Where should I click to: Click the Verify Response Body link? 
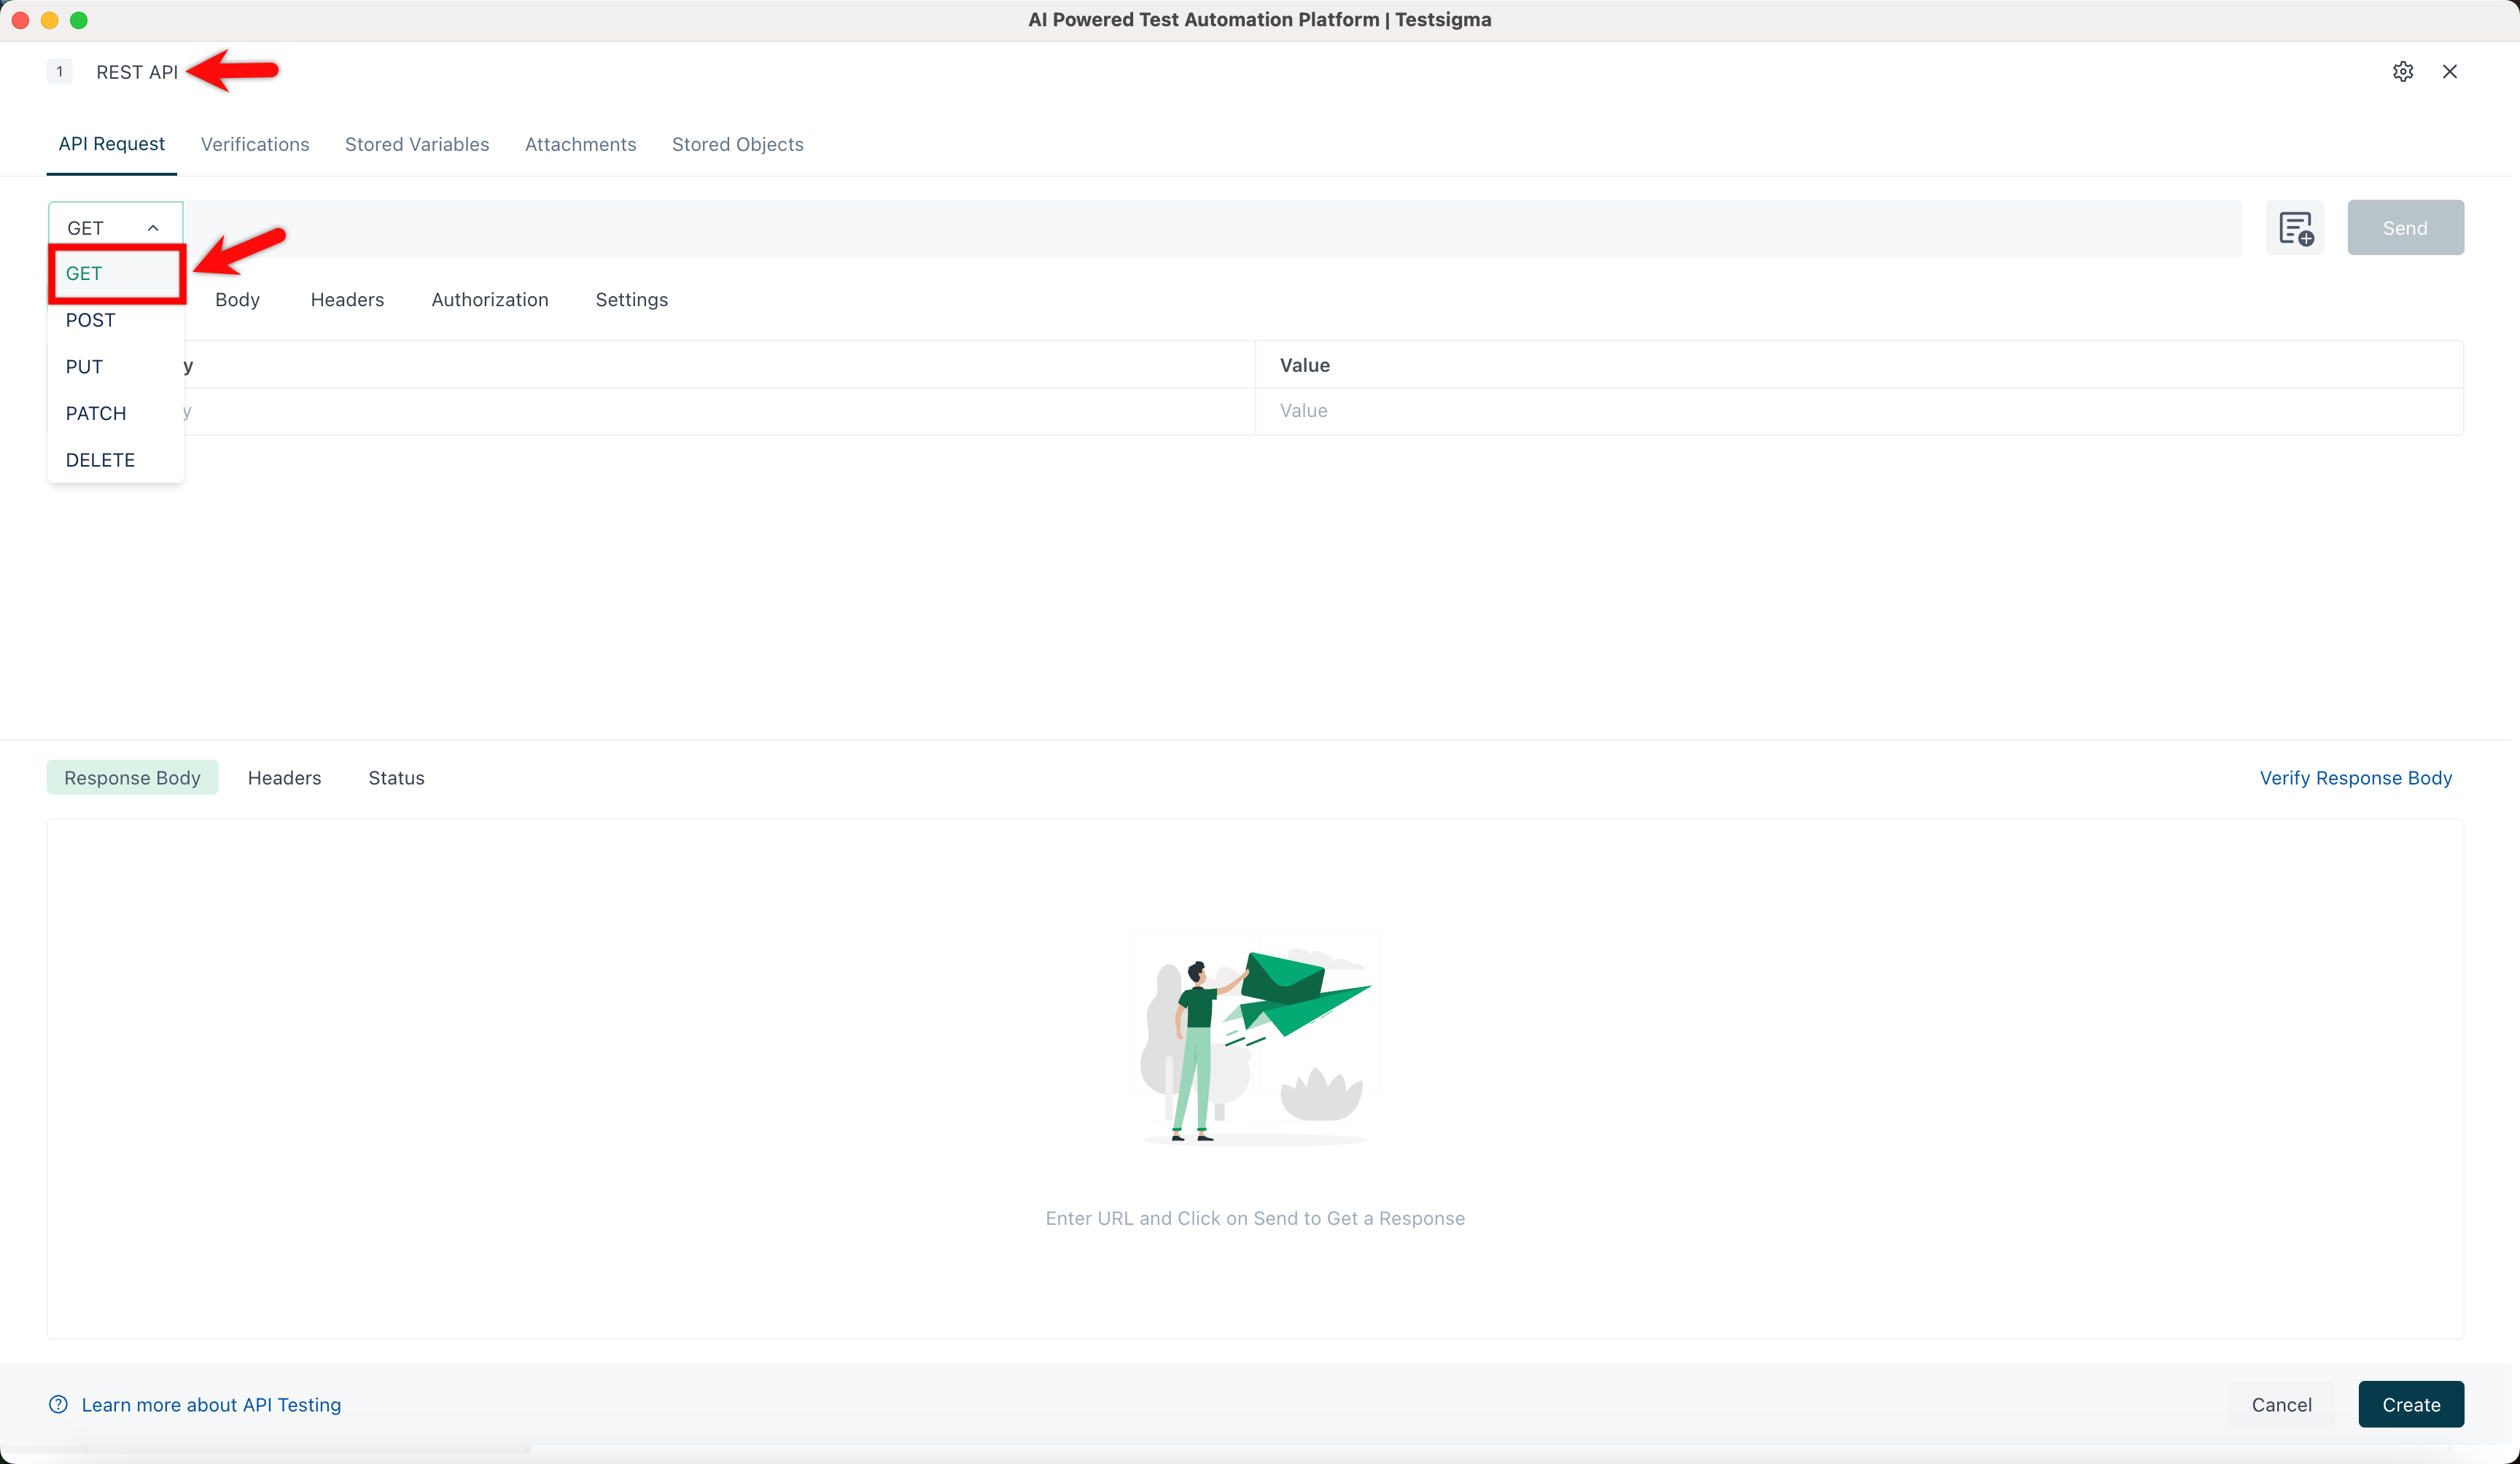[x=2356, y=778]
